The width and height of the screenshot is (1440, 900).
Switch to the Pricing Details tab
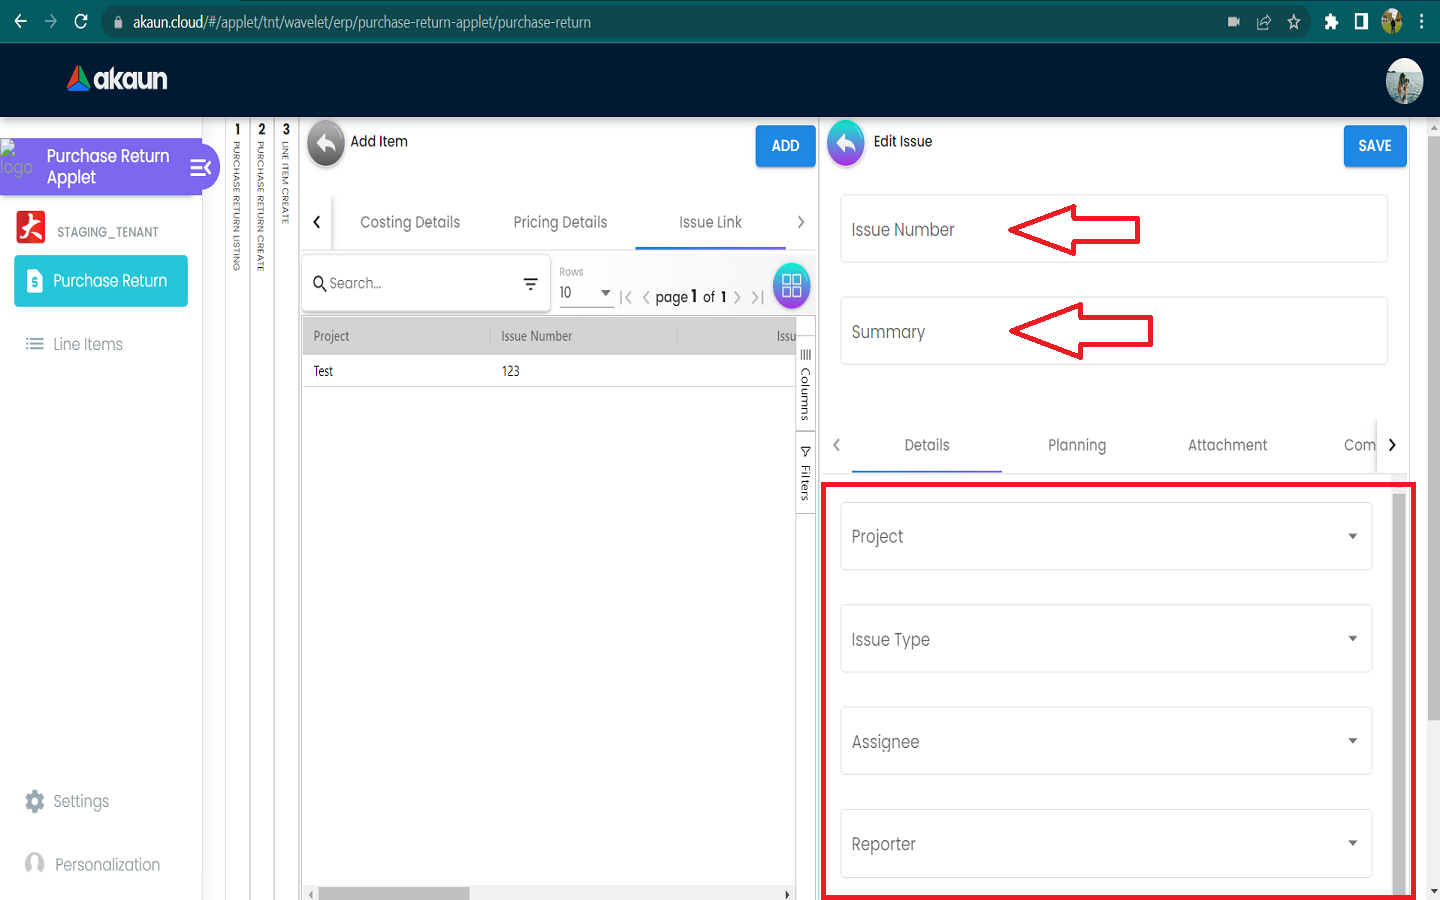[560, 222]
